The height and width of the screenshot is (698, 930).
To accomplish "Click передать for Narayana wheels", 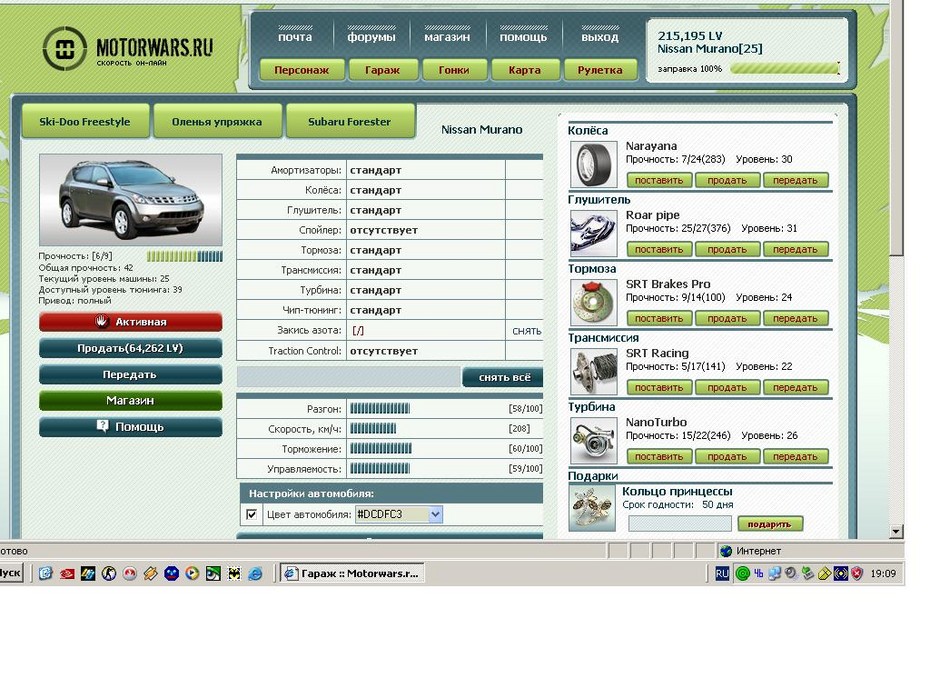I will pyautogui.click(x=795, y=180).
